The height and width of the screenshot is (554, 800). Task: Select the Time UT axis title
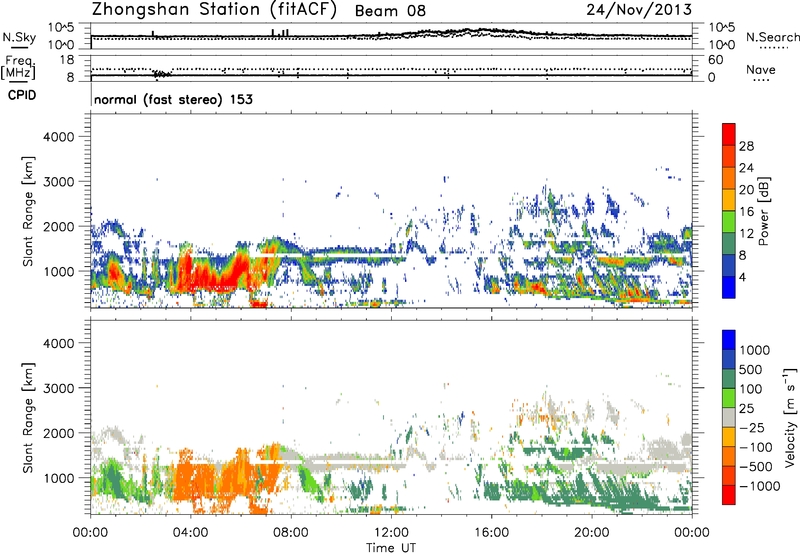(391, 548)
